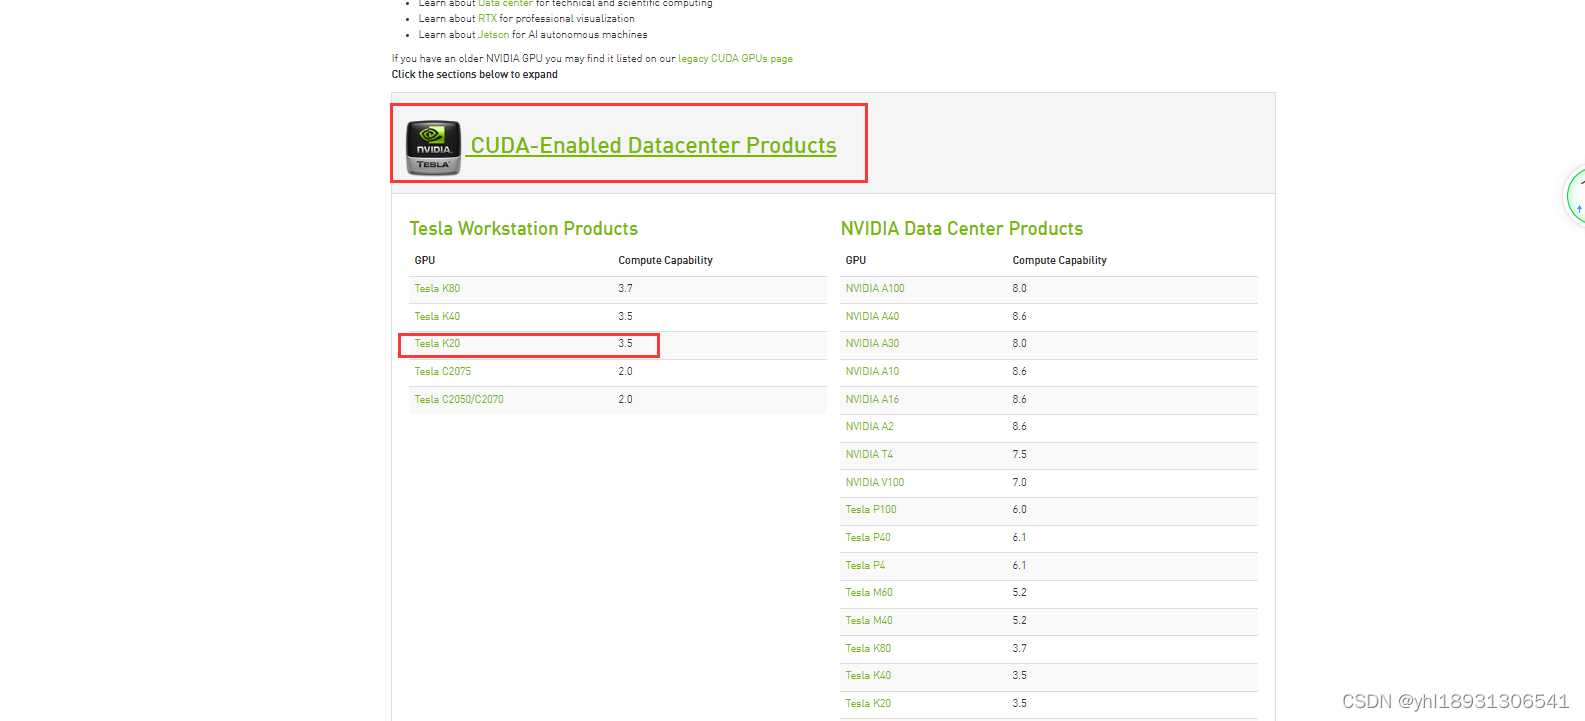Image resolution: width=1585 pixels, height=721 pixels.
Task: Click GPU column header in Data Center table
Action: point(856,260)
